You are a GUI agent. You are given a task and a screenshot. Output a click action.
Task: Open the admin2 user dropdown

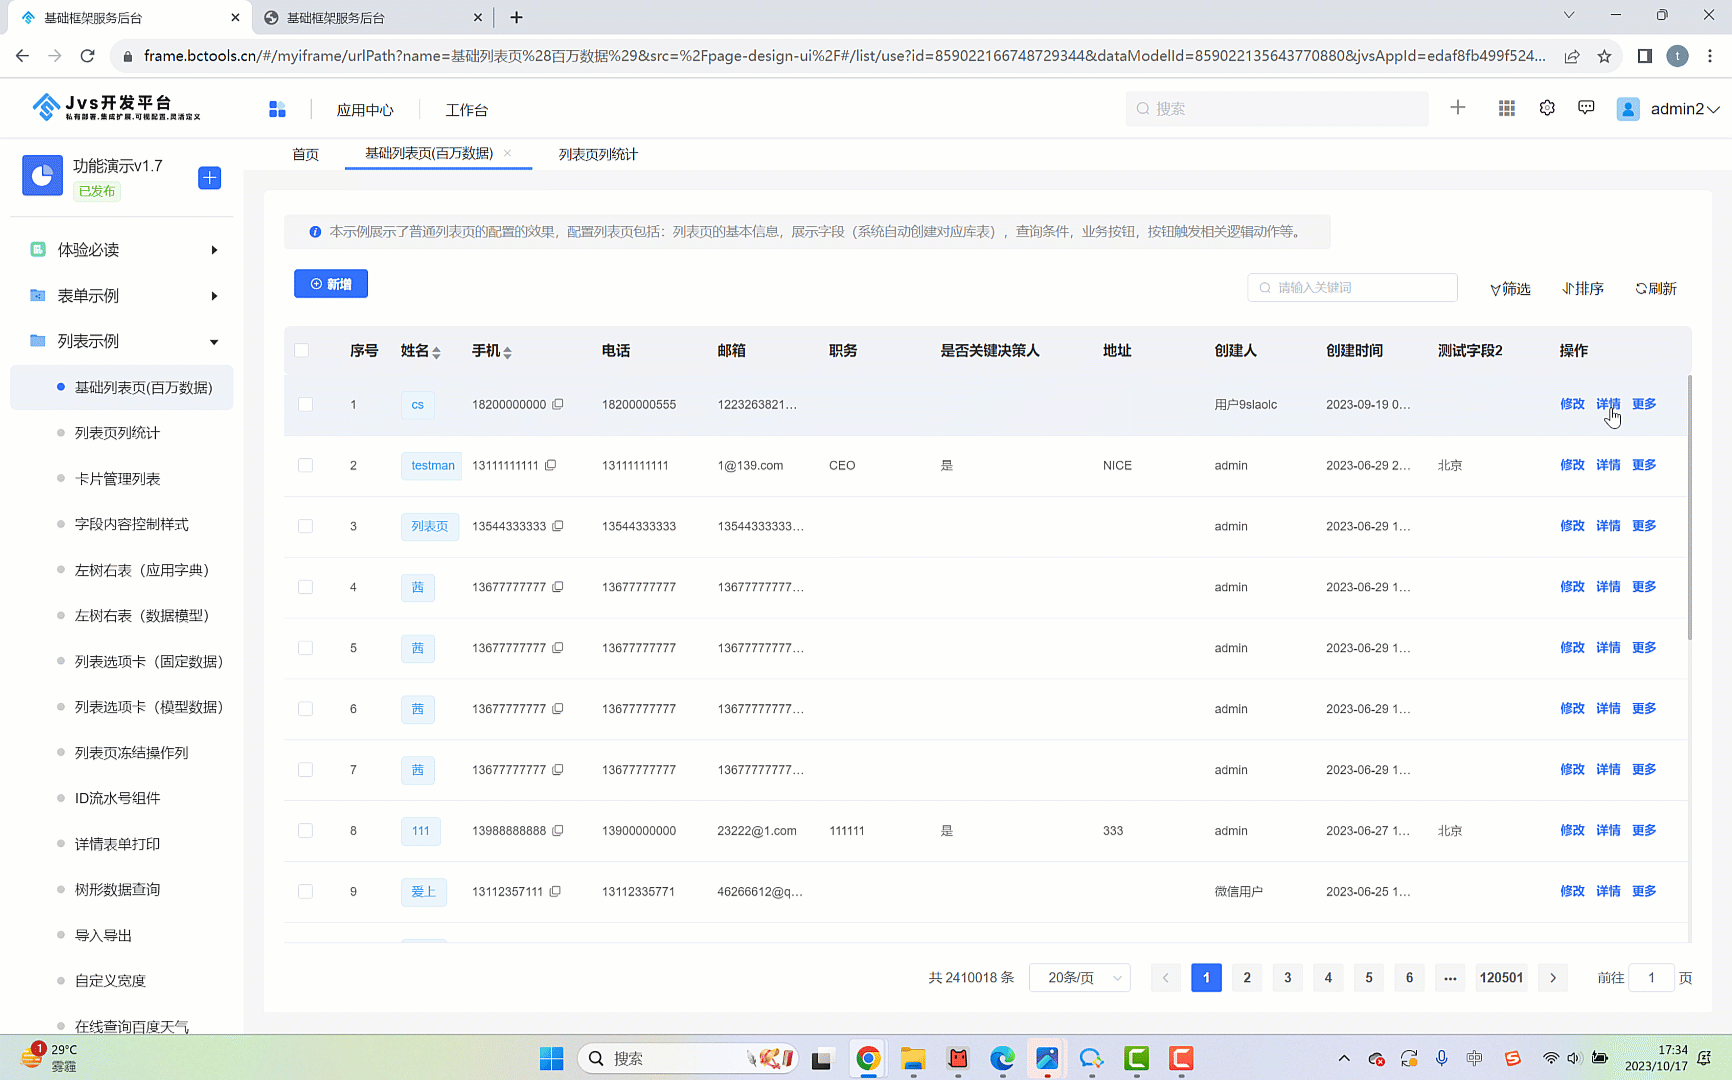1685,109
